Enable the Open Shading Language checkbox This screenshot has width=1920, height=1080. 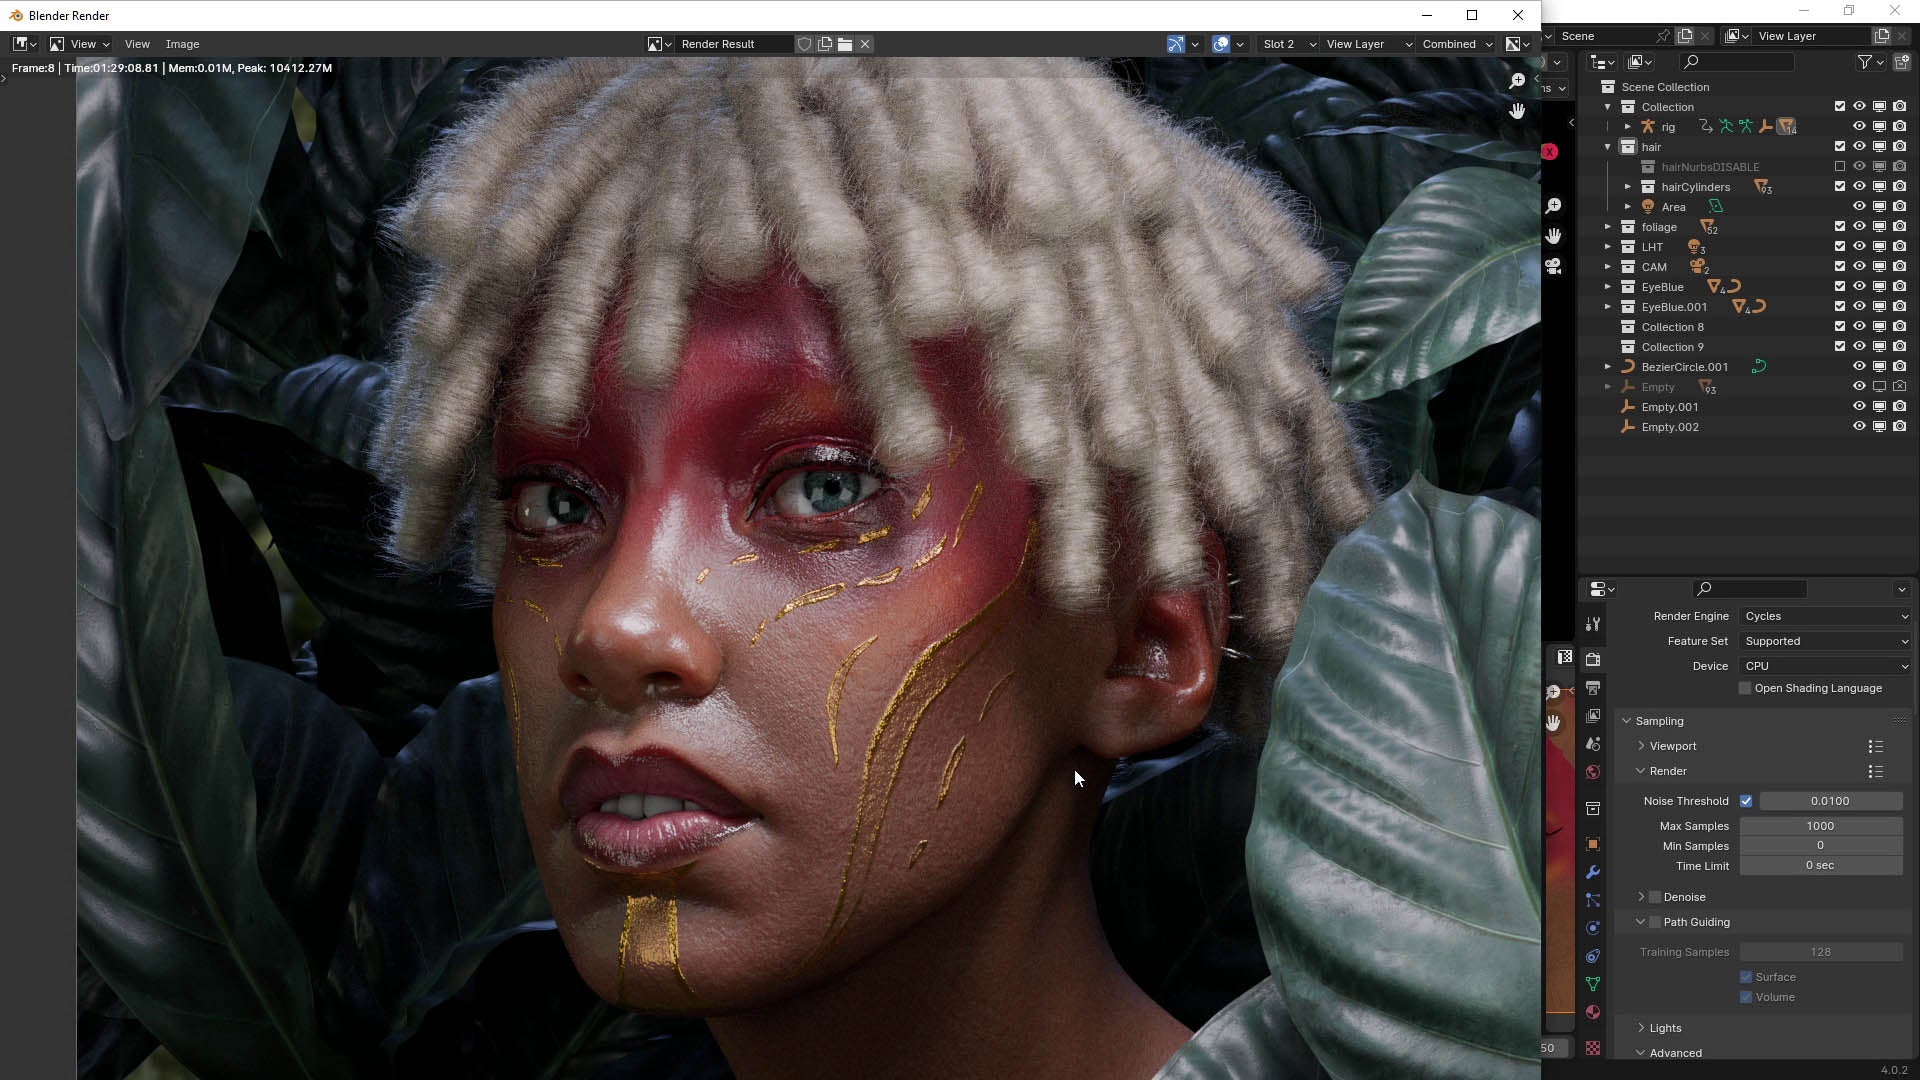(x=1745, y=688)
